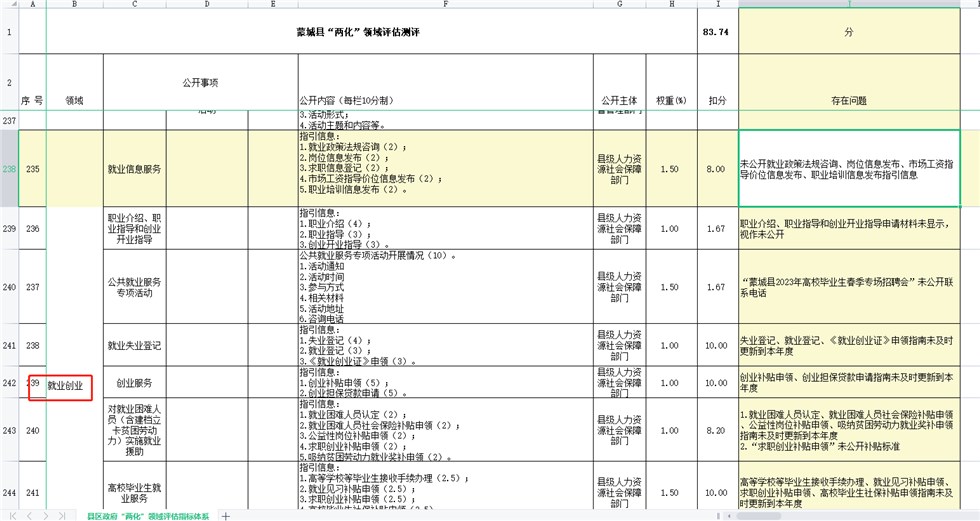Image resolution: width=980 pixels, height=521 pixels.
Task: Click the 就业创业 cell
Action: (66, 385)
